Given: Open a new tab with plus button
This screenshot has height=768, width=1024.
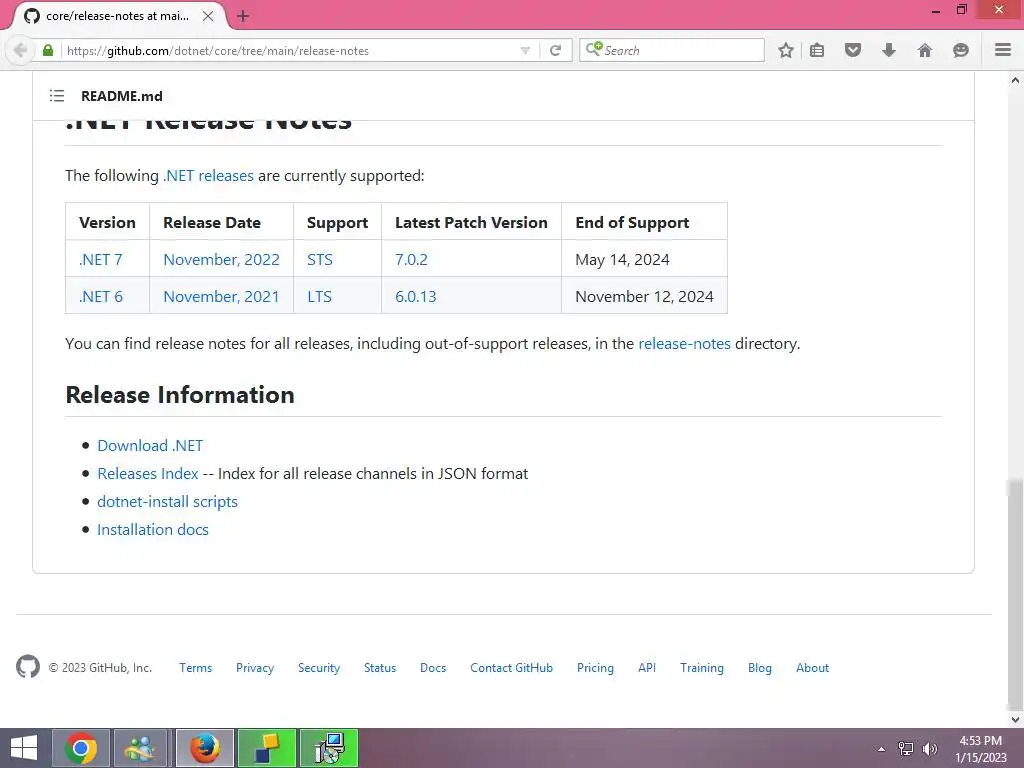Looking at the screenshot, I should [x=243, y=16].
